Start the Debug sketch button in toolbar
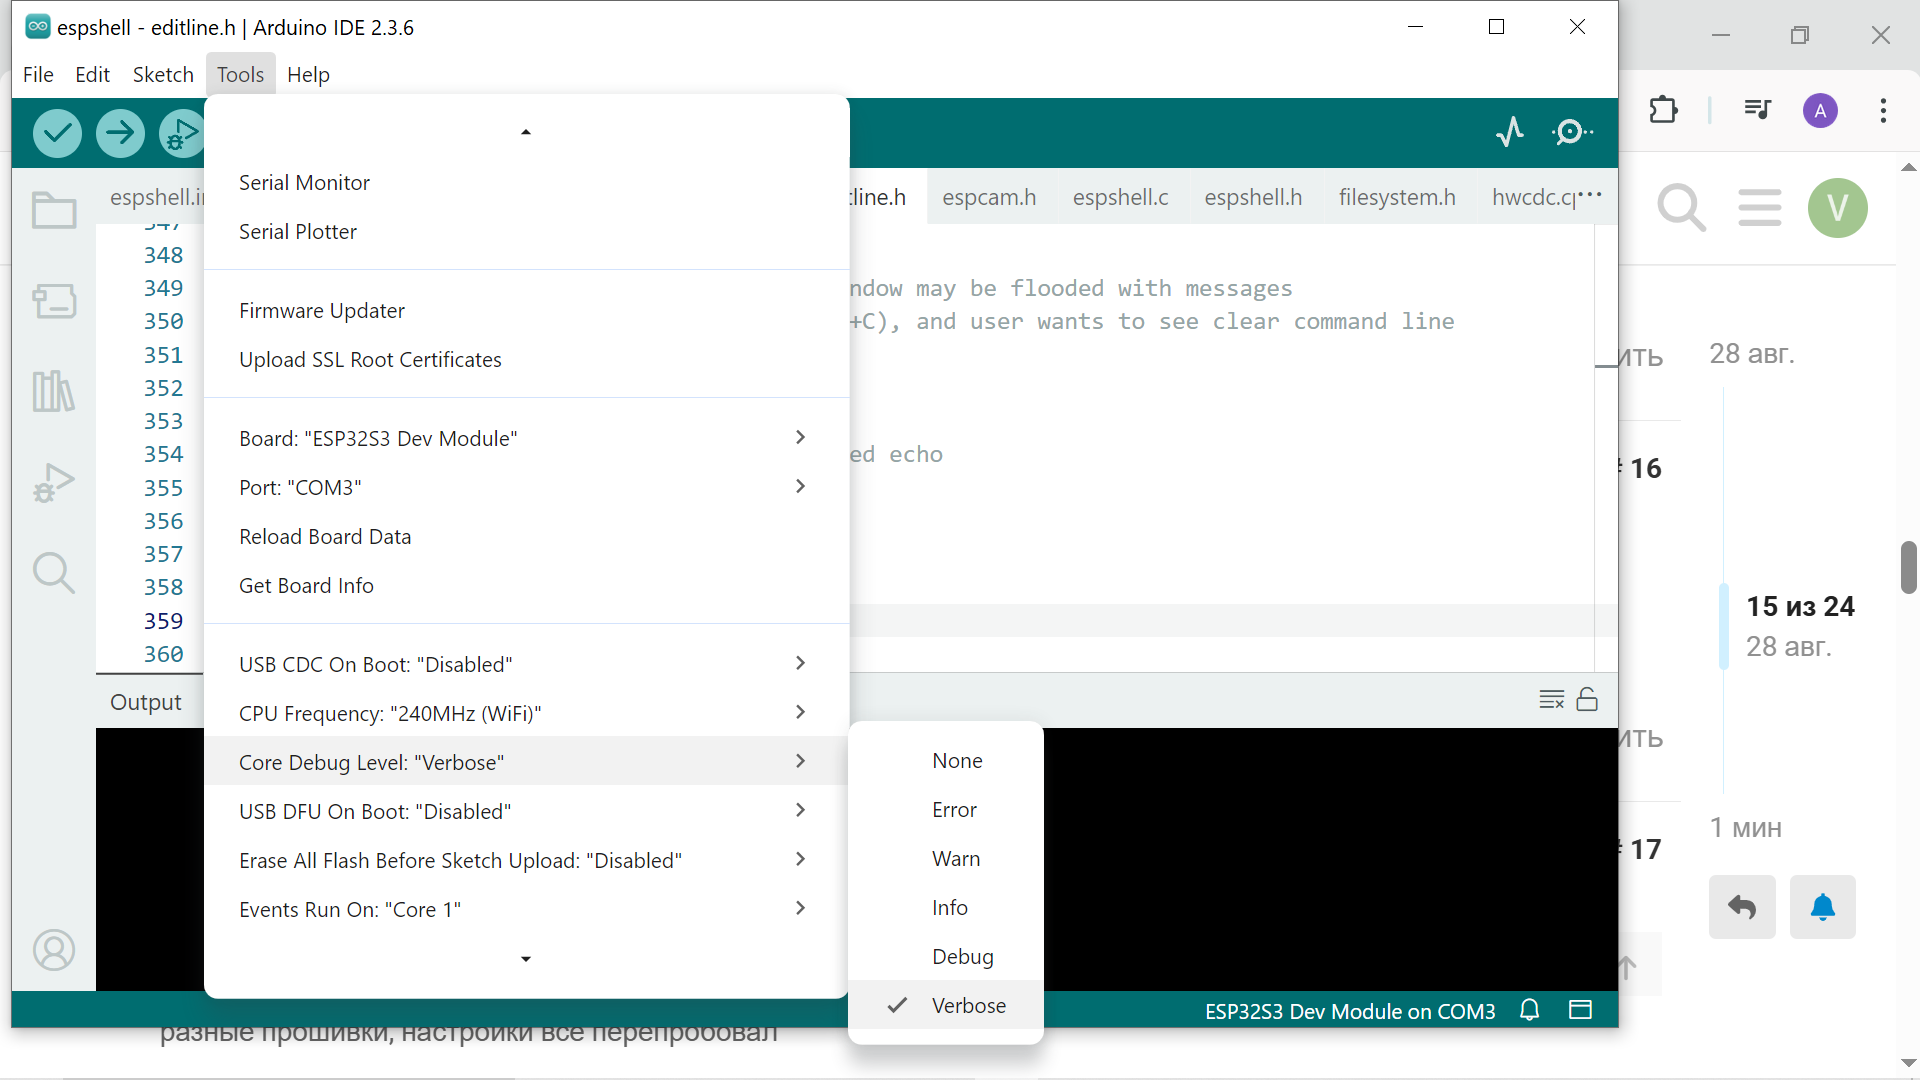This screenshot has width=1920, height=1080. (182, 133)
